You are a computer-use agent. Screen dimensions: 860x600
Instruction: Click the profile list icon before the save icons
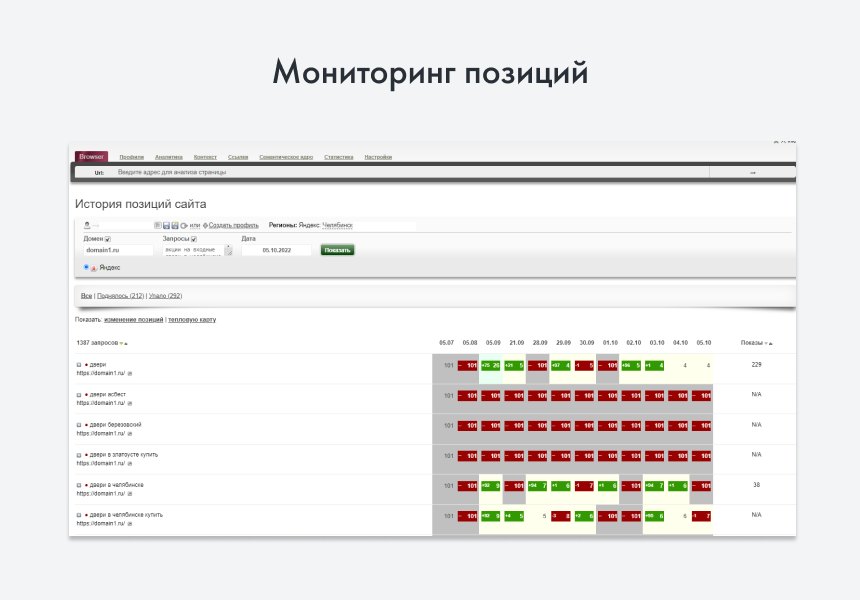157,225
